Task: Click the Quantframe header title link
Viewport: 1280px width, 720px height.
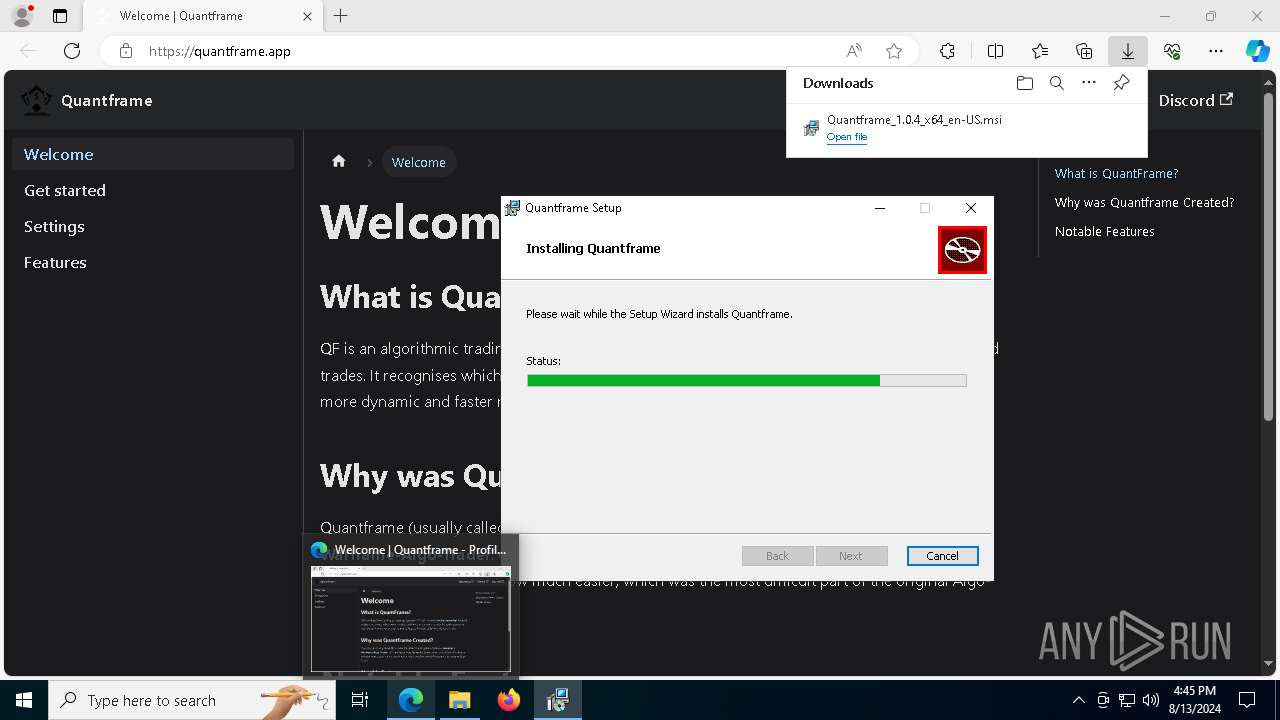Action: coord(106,100)
